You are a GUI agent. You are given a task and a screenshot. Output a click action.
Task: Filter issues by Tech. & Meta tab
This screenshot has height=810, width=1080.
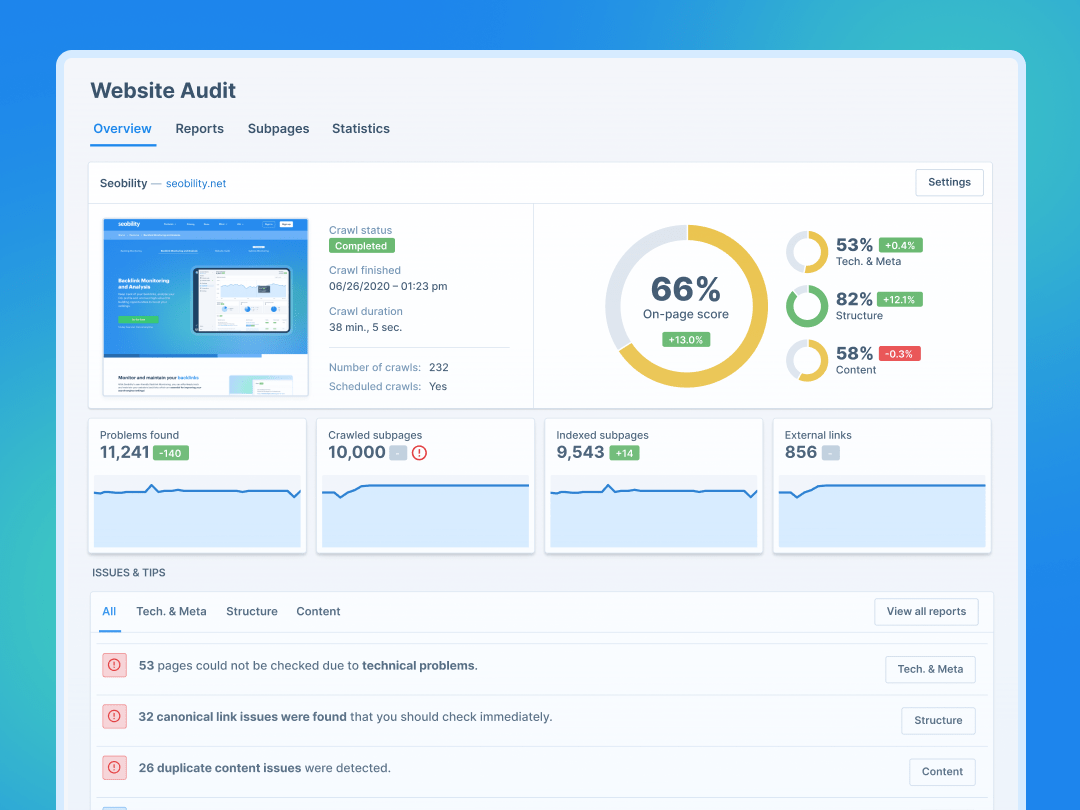click(171, 611)
